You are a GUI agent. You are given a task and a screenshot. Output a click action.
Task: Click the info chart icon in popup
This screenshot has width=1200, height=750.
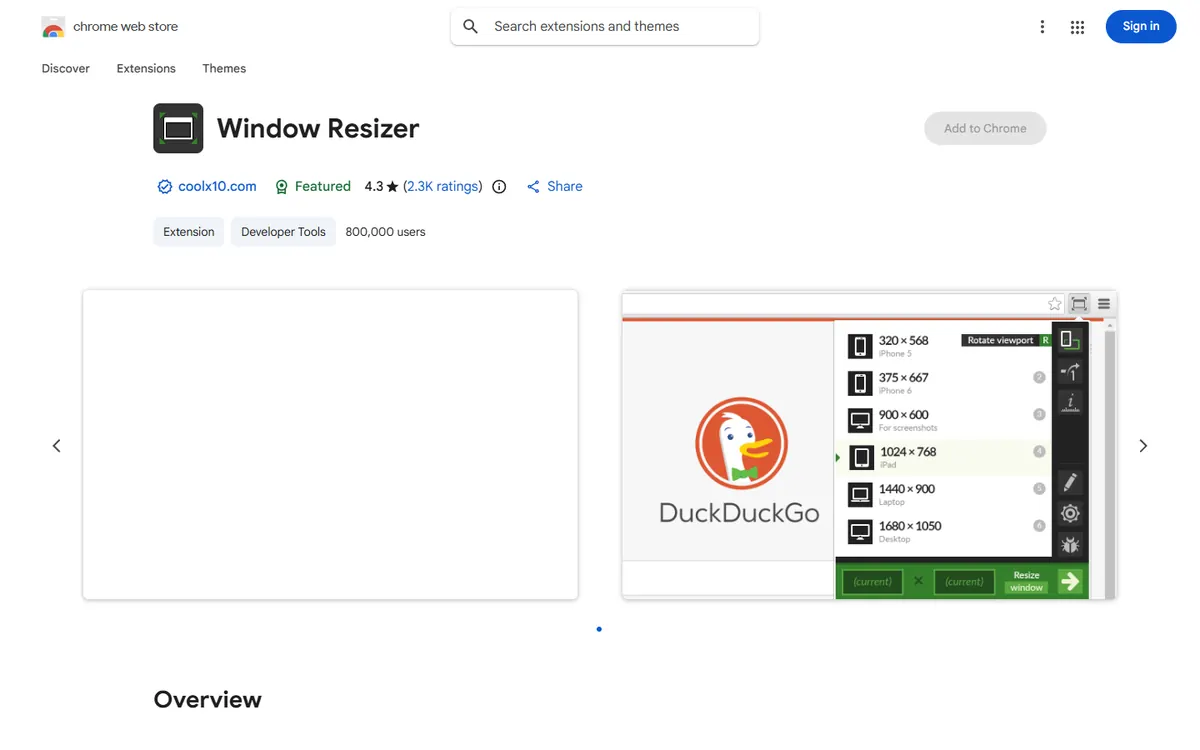[1070, 404]
